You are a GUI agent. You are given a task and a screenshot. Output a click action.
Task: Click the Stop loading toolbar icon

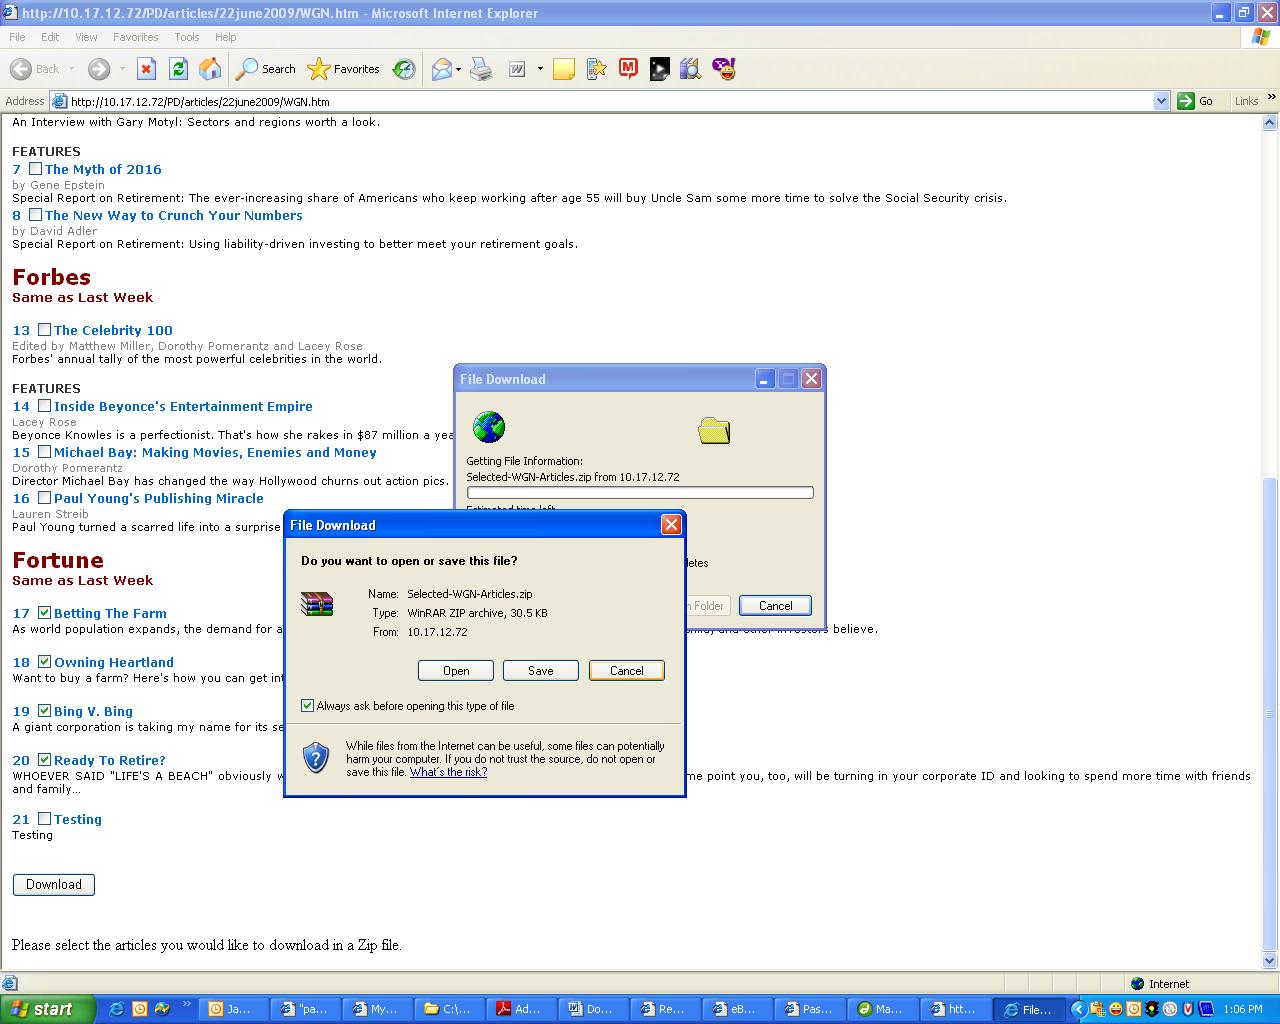146,69
